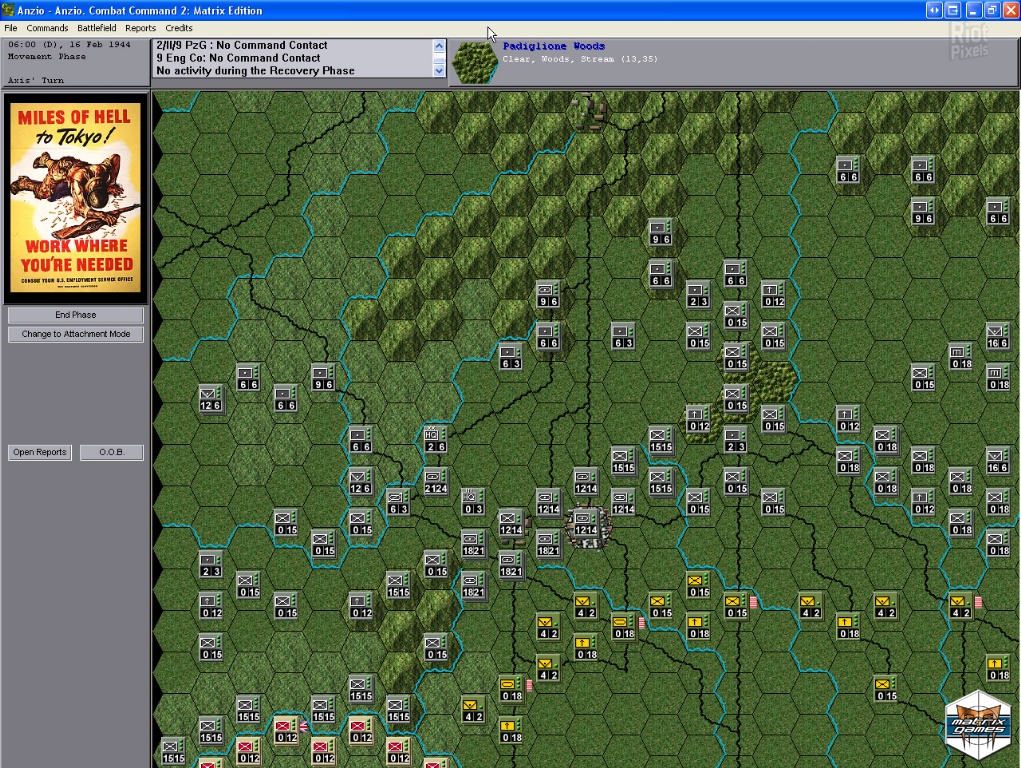Click the fortification at the map's top edge
Screen dimensions: 1021x768
588,108
